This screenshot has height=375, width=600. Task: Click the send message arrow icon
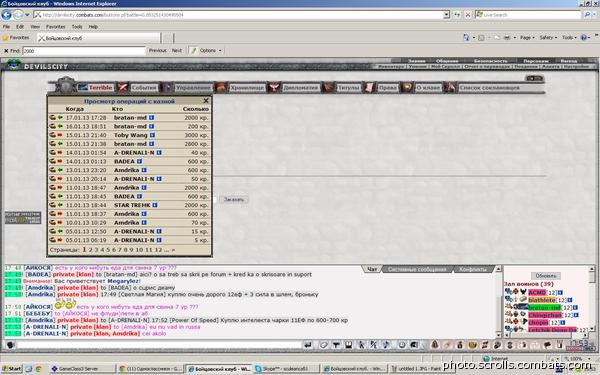pos(308,345)
